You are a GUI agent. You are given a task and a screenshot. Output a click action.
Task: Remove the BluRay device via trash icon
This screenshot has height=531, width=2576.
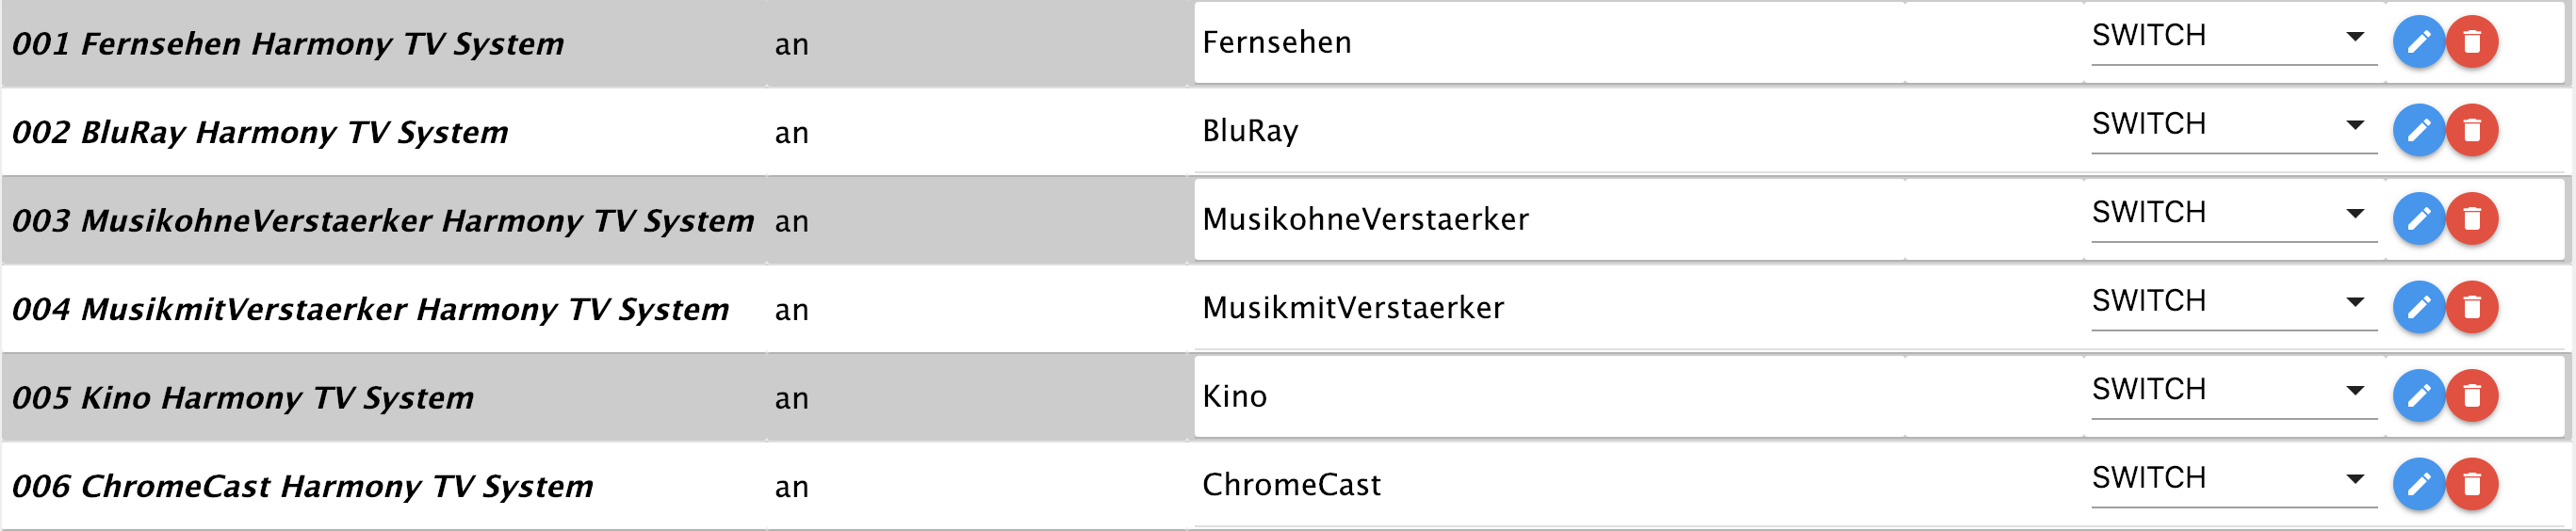tap(2471, 130)
